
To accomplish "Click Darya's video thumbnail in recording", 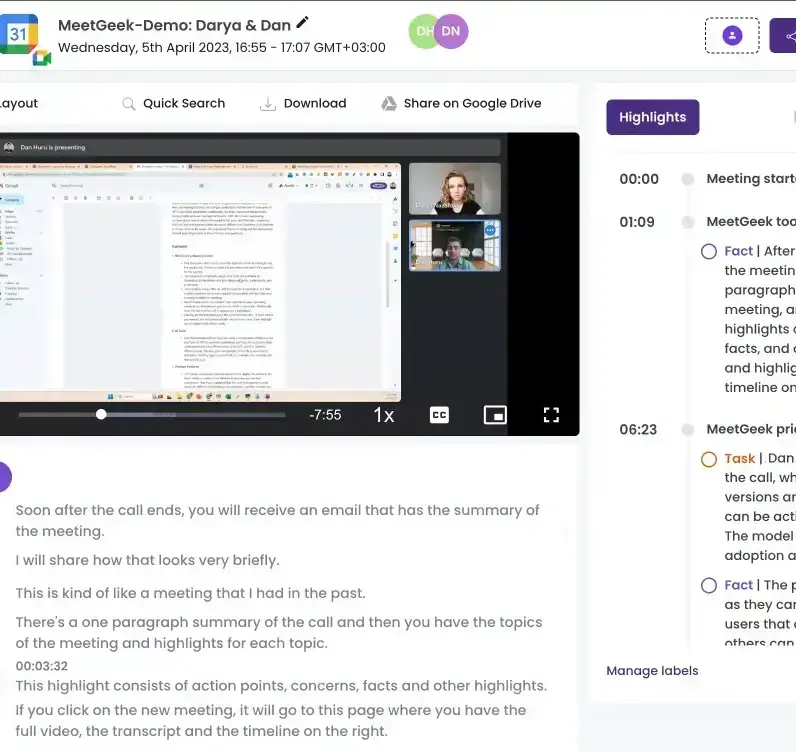I will (x=454, y=188).
